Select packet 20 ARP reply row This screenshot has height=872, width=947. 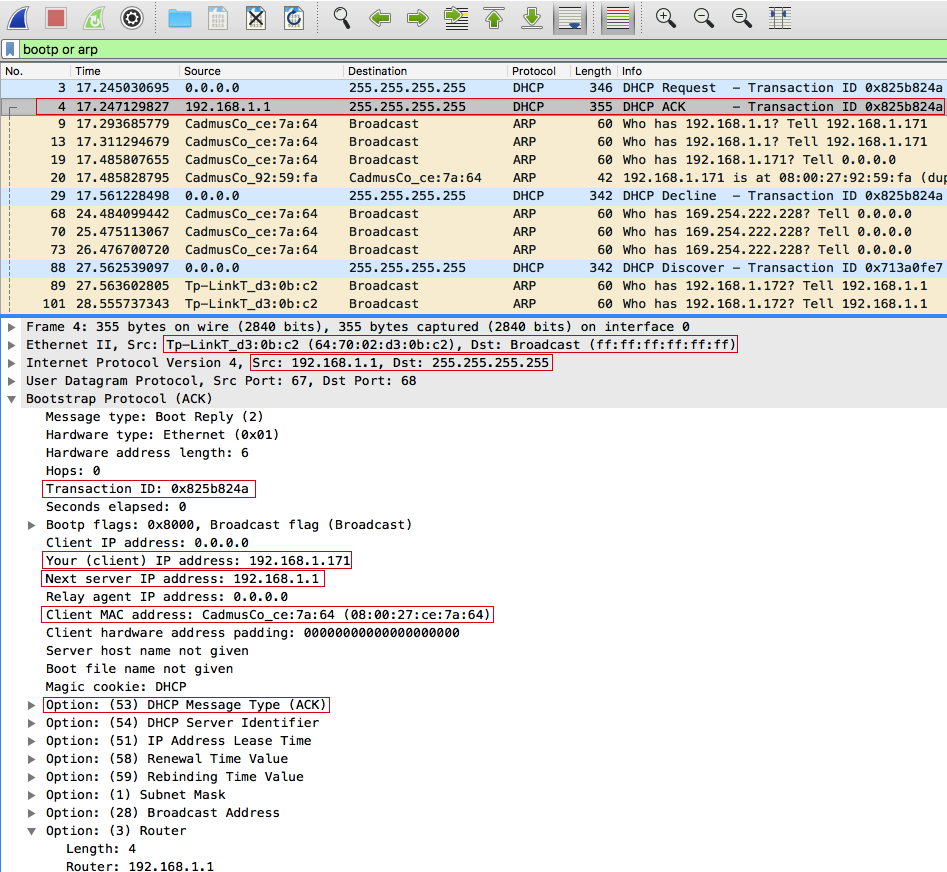tap(474, 178)
